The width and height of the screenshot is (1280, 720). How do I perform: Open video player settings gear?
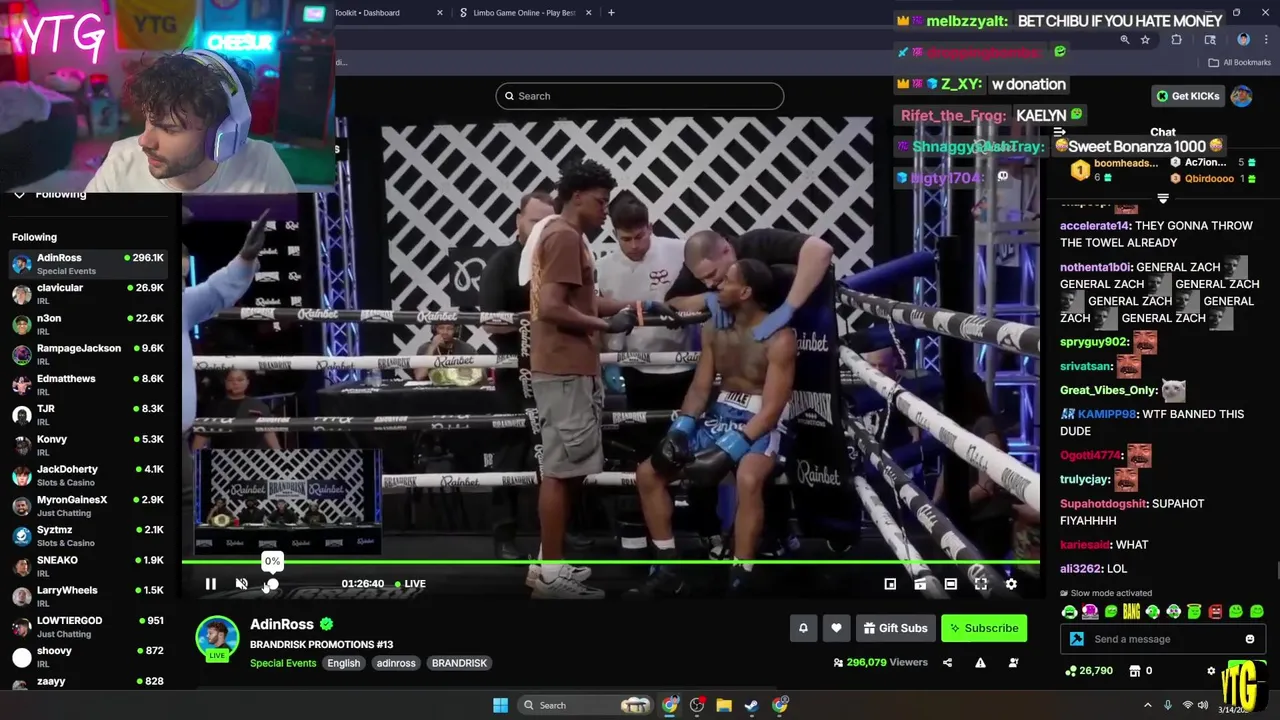[1011, 584]
